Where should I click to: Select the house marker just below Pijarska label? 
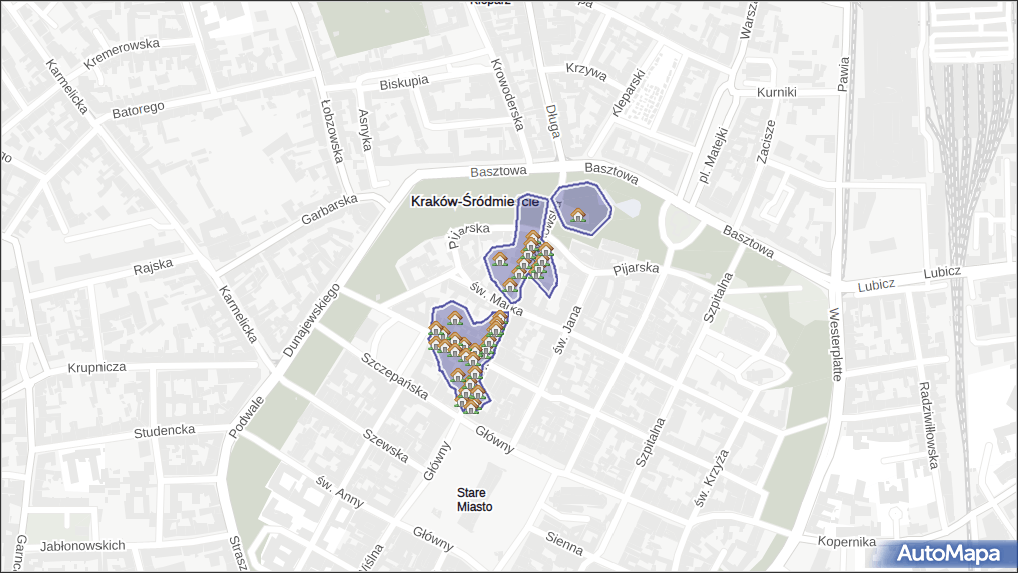[x=499, y=260]
